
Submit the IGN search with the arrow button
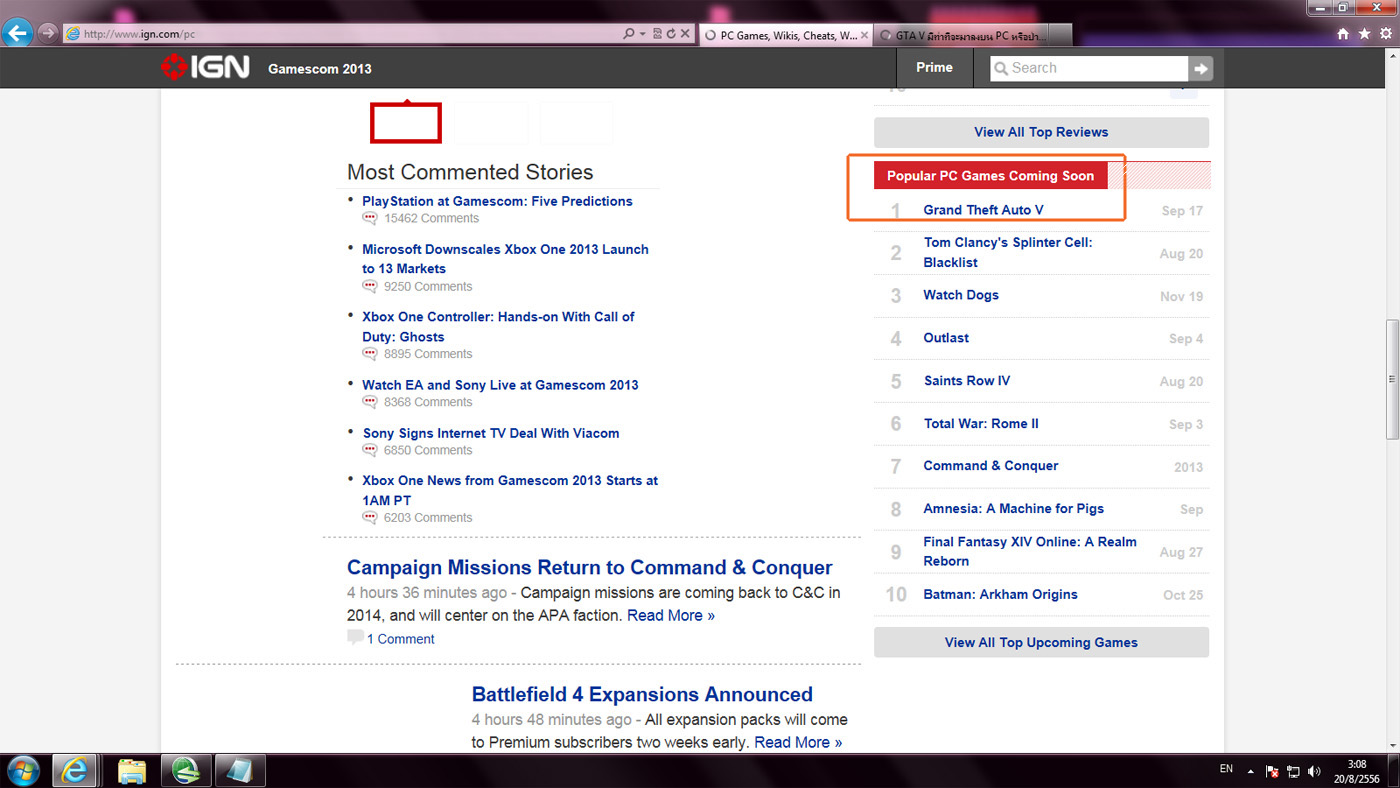(1200, 68)
